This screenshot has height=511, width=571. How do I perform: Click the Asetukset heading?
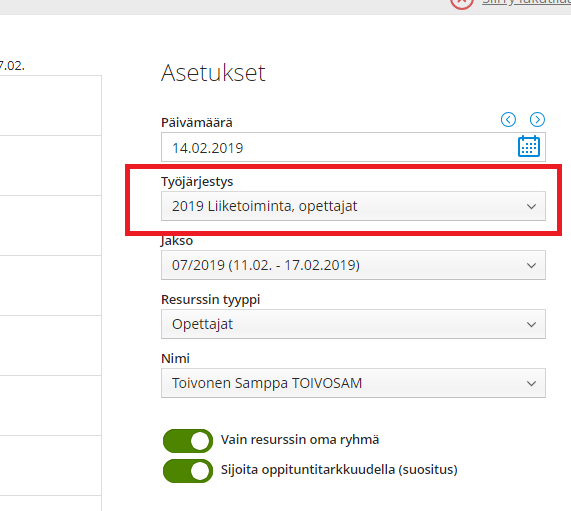pyautogui.click(x=213, y=73)
